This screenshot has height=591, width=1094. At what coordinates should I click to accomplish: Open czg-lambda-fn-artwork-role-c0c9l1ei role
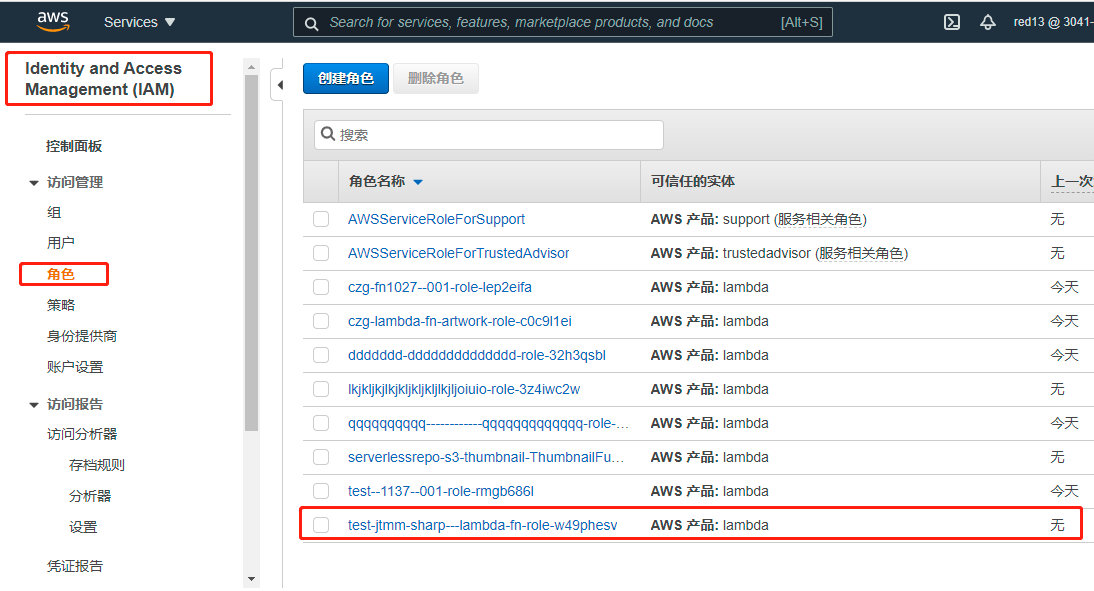tap(459, 321)
